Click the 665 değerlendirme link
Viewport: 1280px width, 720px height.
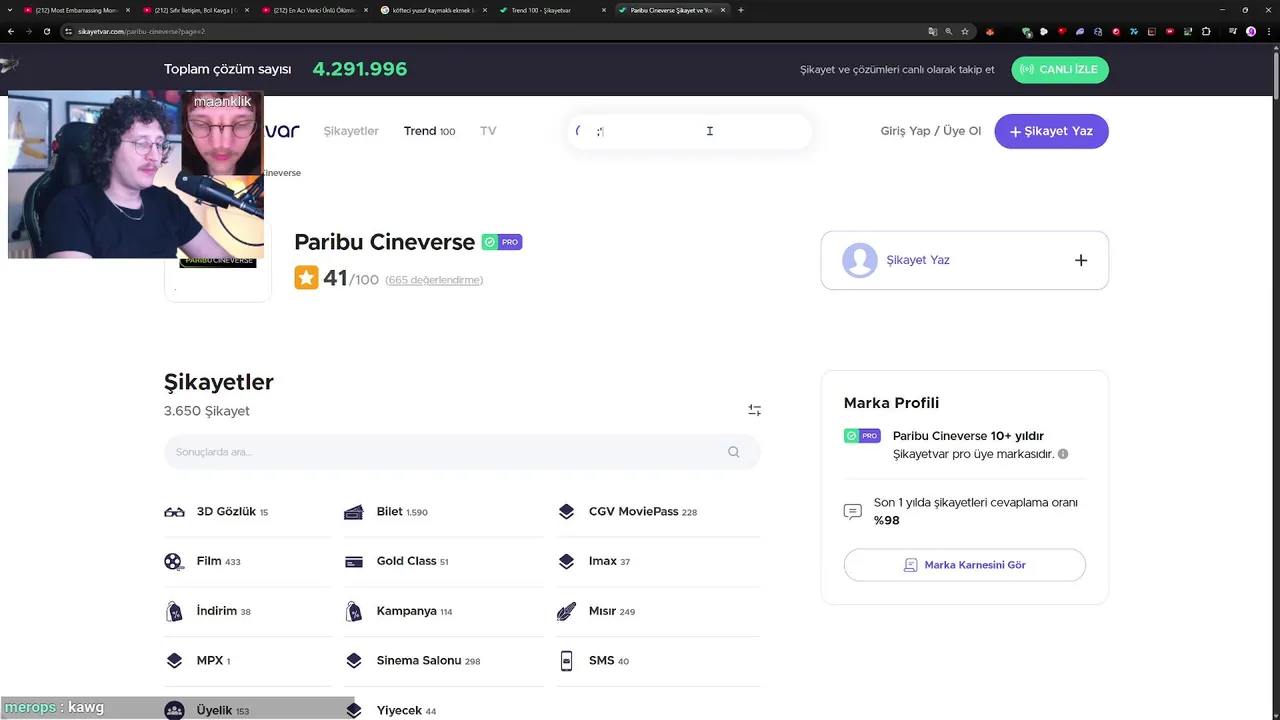pos(434,280)
